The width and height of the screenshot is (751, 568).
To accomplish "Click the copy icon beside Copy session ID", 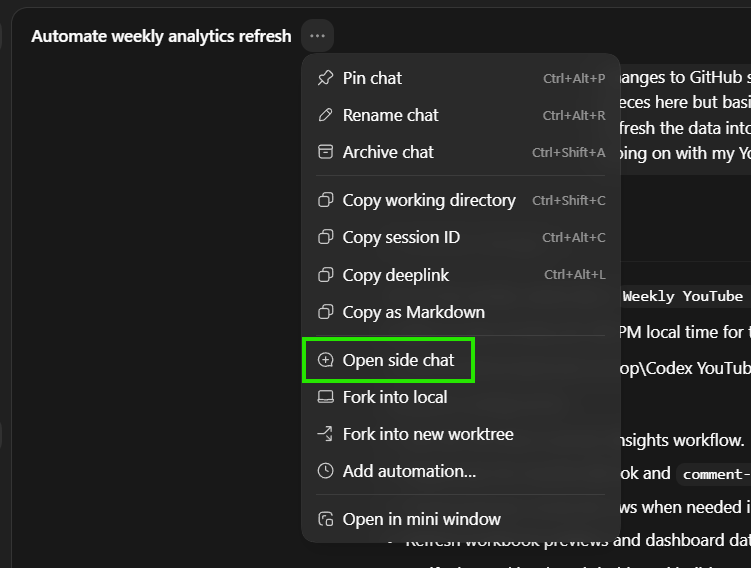I will click(x=326, y=237).
